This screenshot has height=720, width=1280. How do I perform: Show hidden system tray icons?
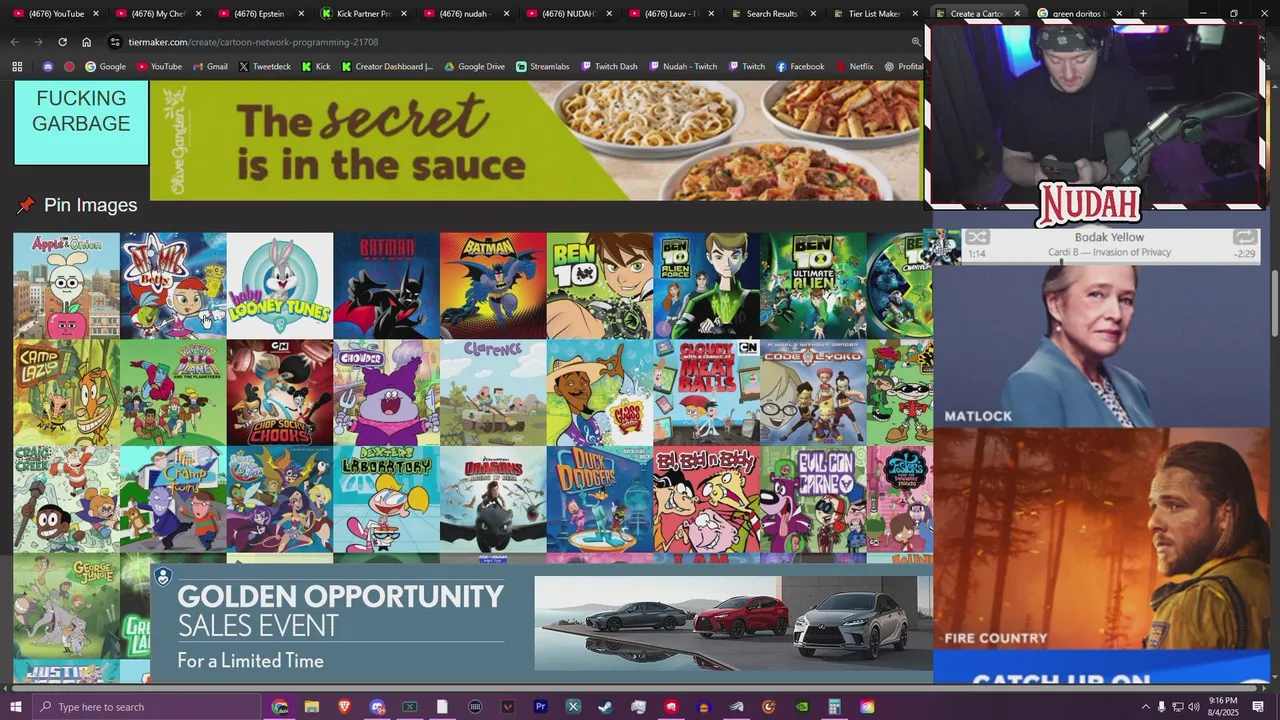point(1145,707)
